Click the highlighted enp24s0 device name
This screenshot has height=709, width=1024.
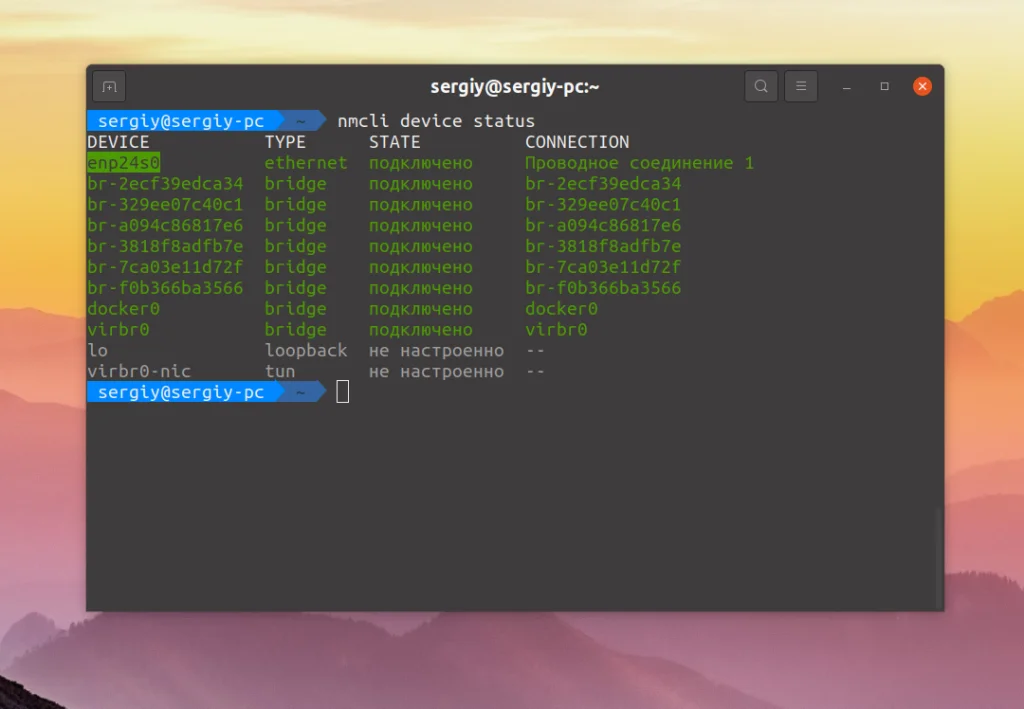(x=122, y=162)
